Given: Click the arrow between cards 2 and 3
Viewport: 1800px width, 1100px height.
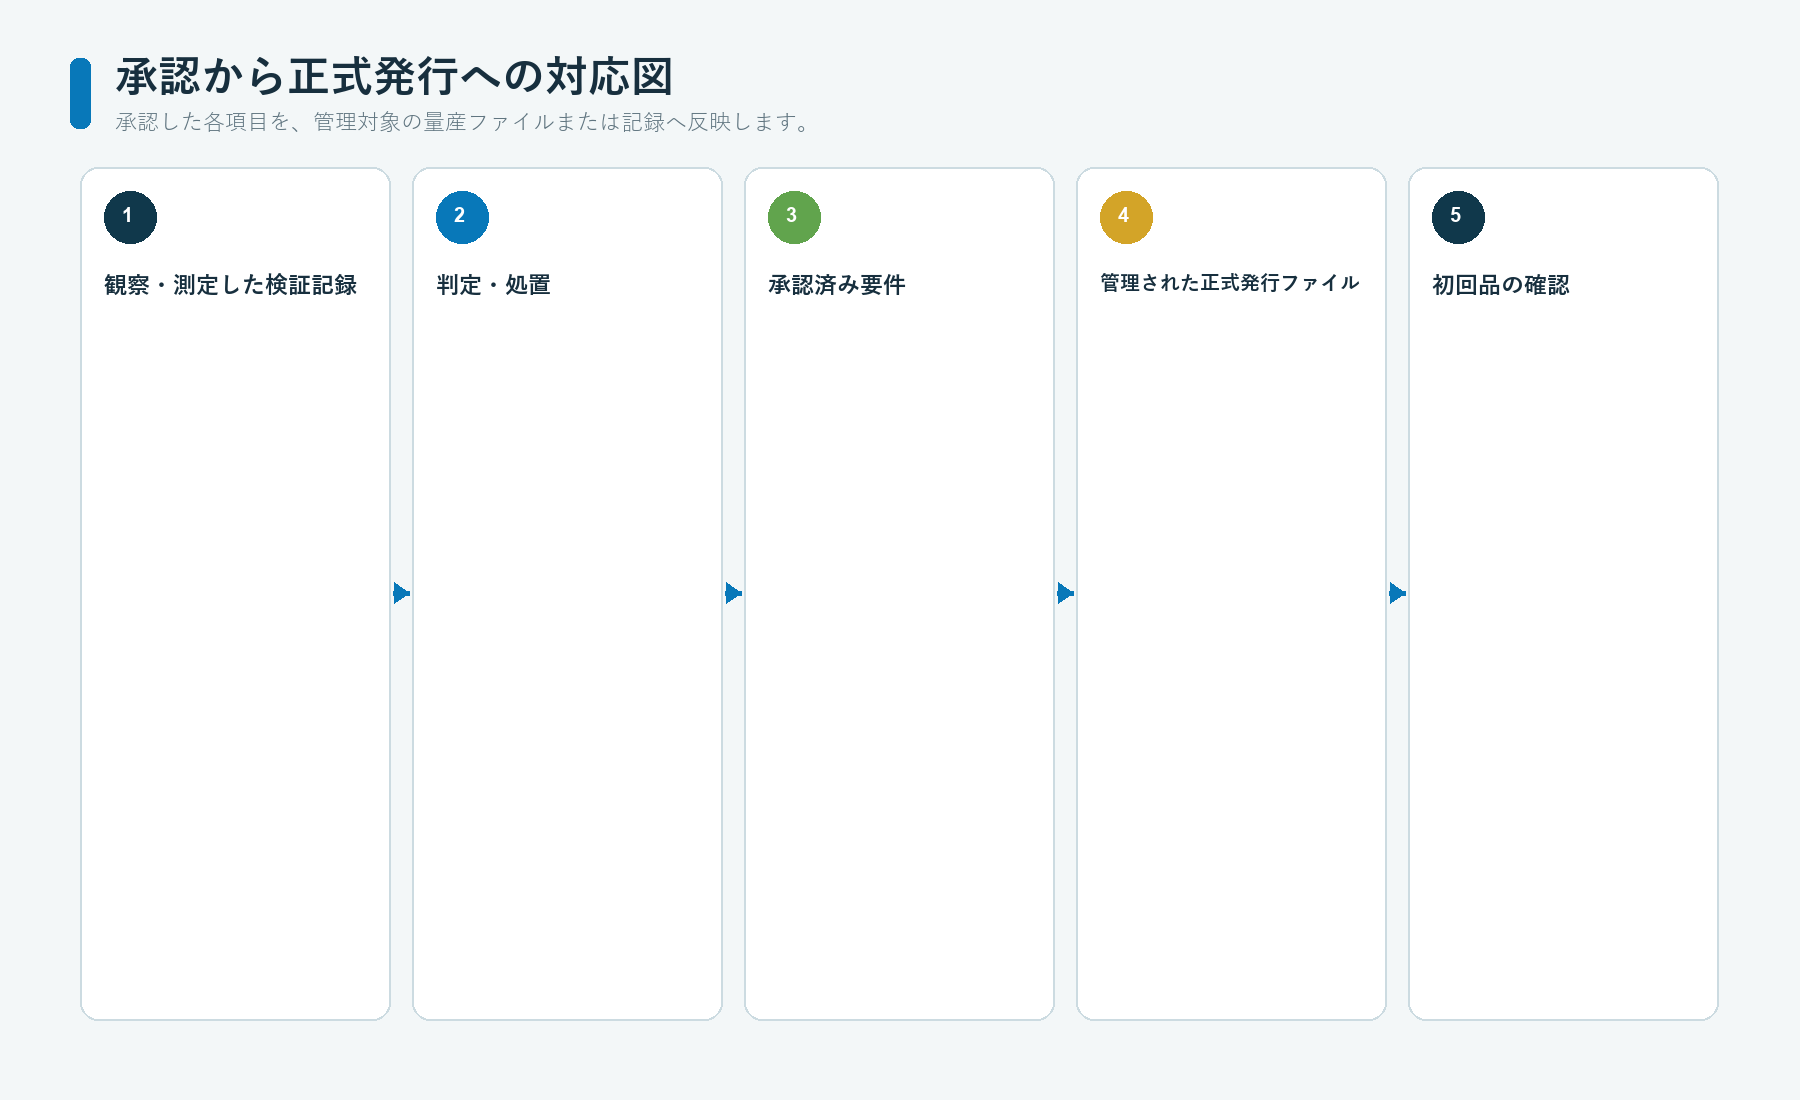Looking at the screenshot, I should tap(734, 593).
